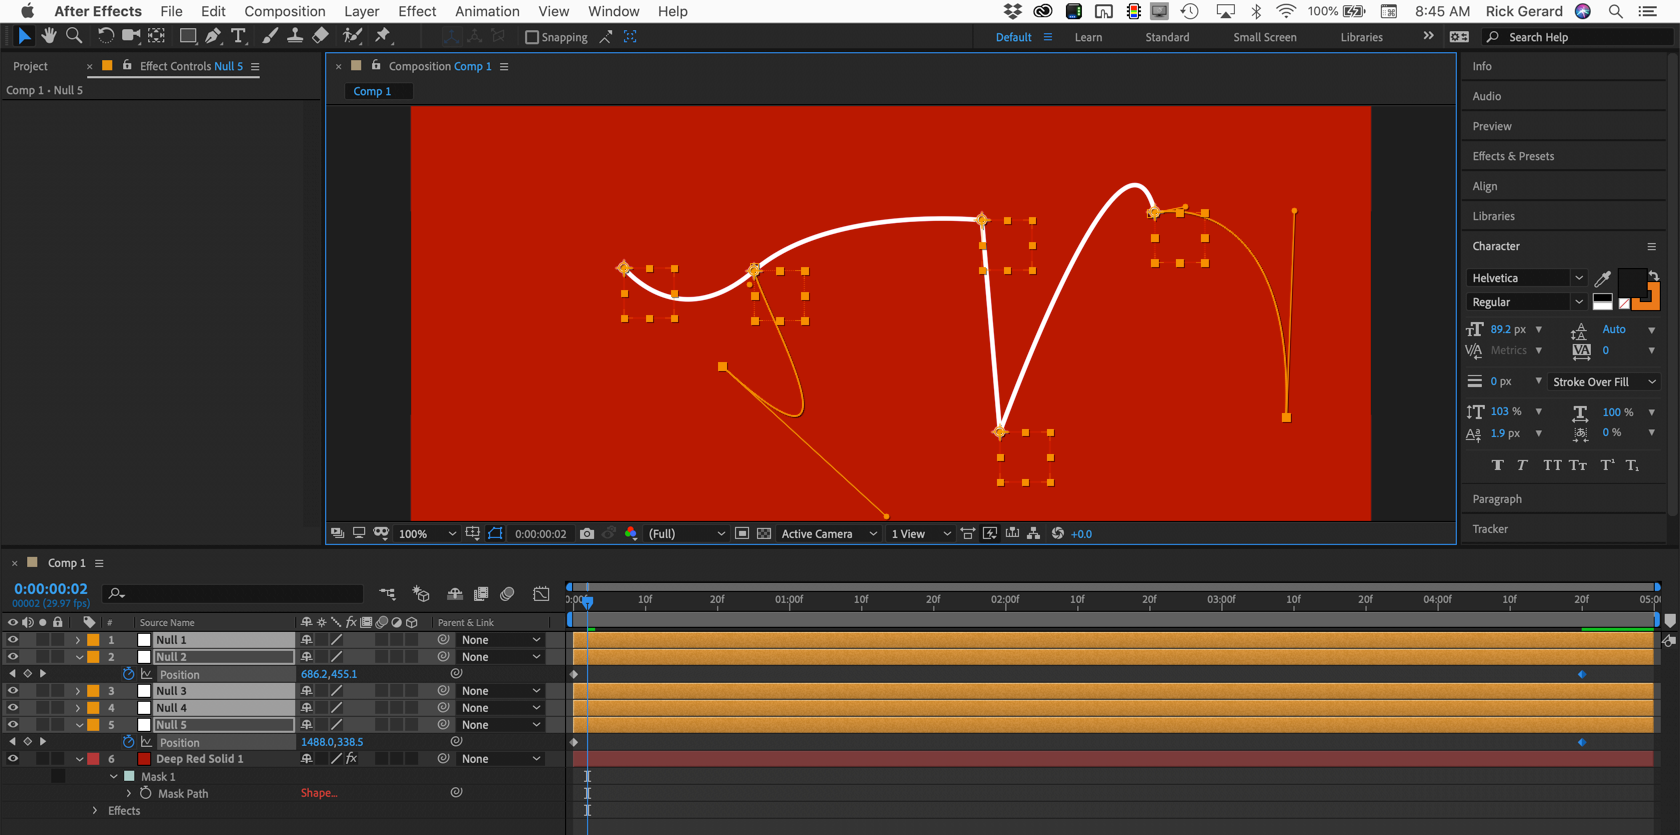This screenshot has width=1680, height=835.
Task: Reset exposure in the composition viewer
Action: [1058, 534]
